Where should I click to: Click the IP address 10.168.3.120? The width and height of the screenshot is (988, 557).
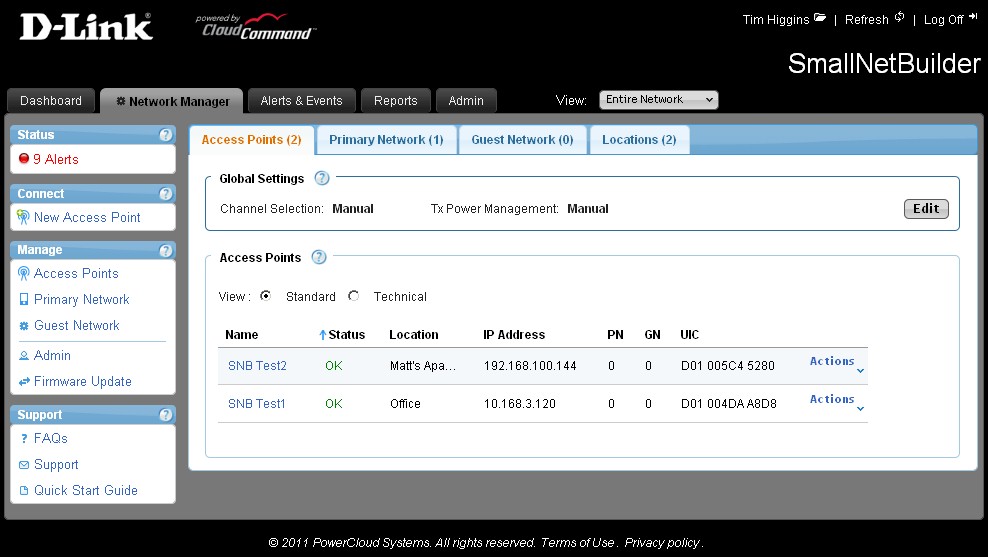tap(520, 403)
